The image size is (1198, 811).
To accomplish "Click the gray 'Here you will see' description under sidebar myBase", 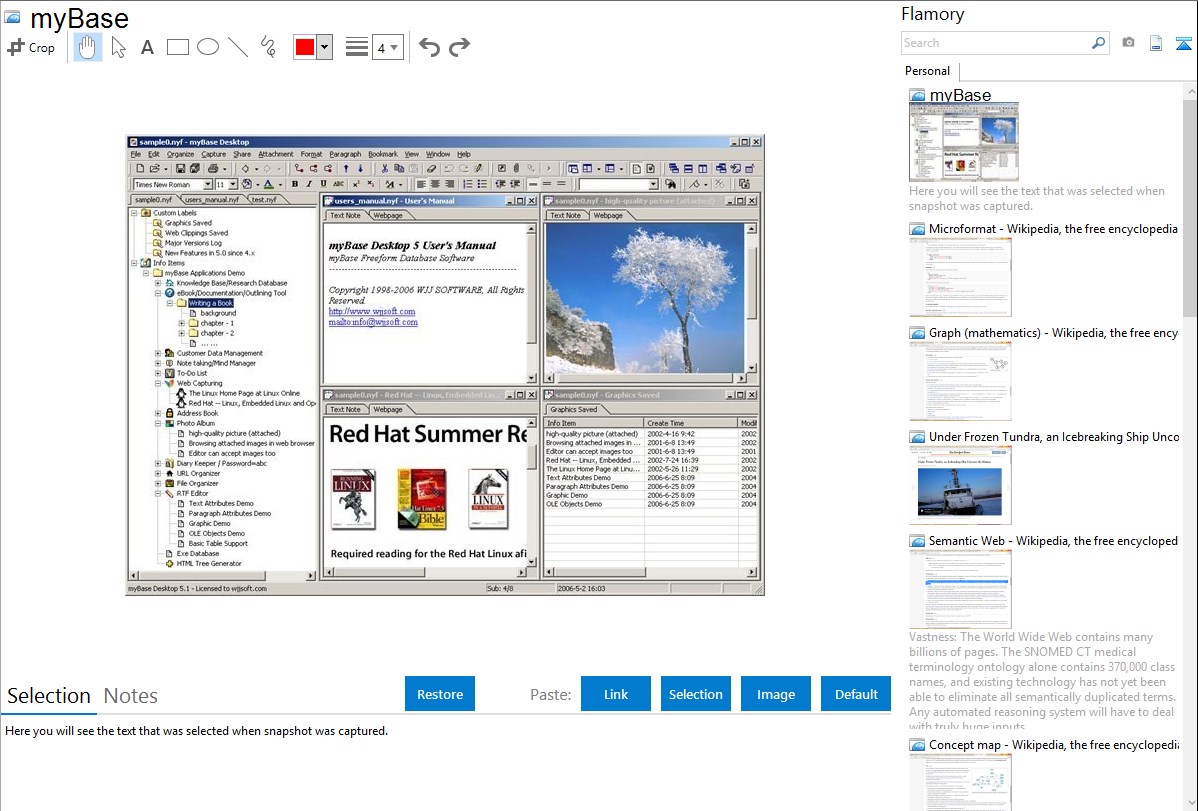I will coord(1037,198).
